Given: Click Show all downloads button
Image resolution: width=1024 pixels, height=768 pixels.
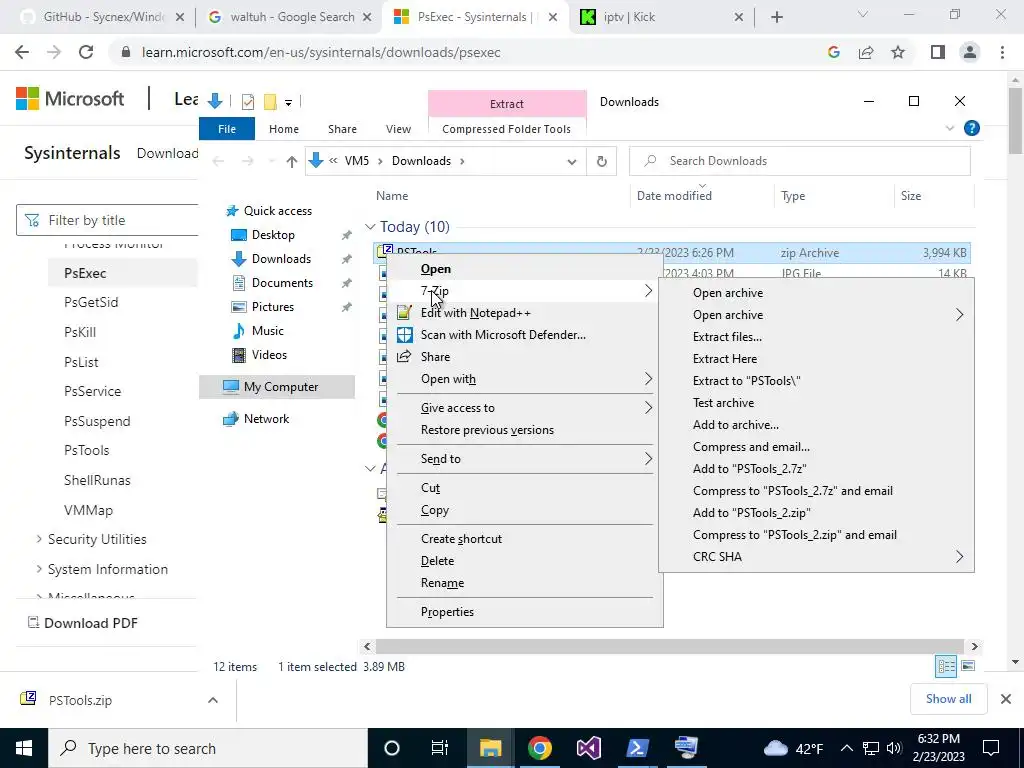Looking at the screenshot, I should point(948,699).
